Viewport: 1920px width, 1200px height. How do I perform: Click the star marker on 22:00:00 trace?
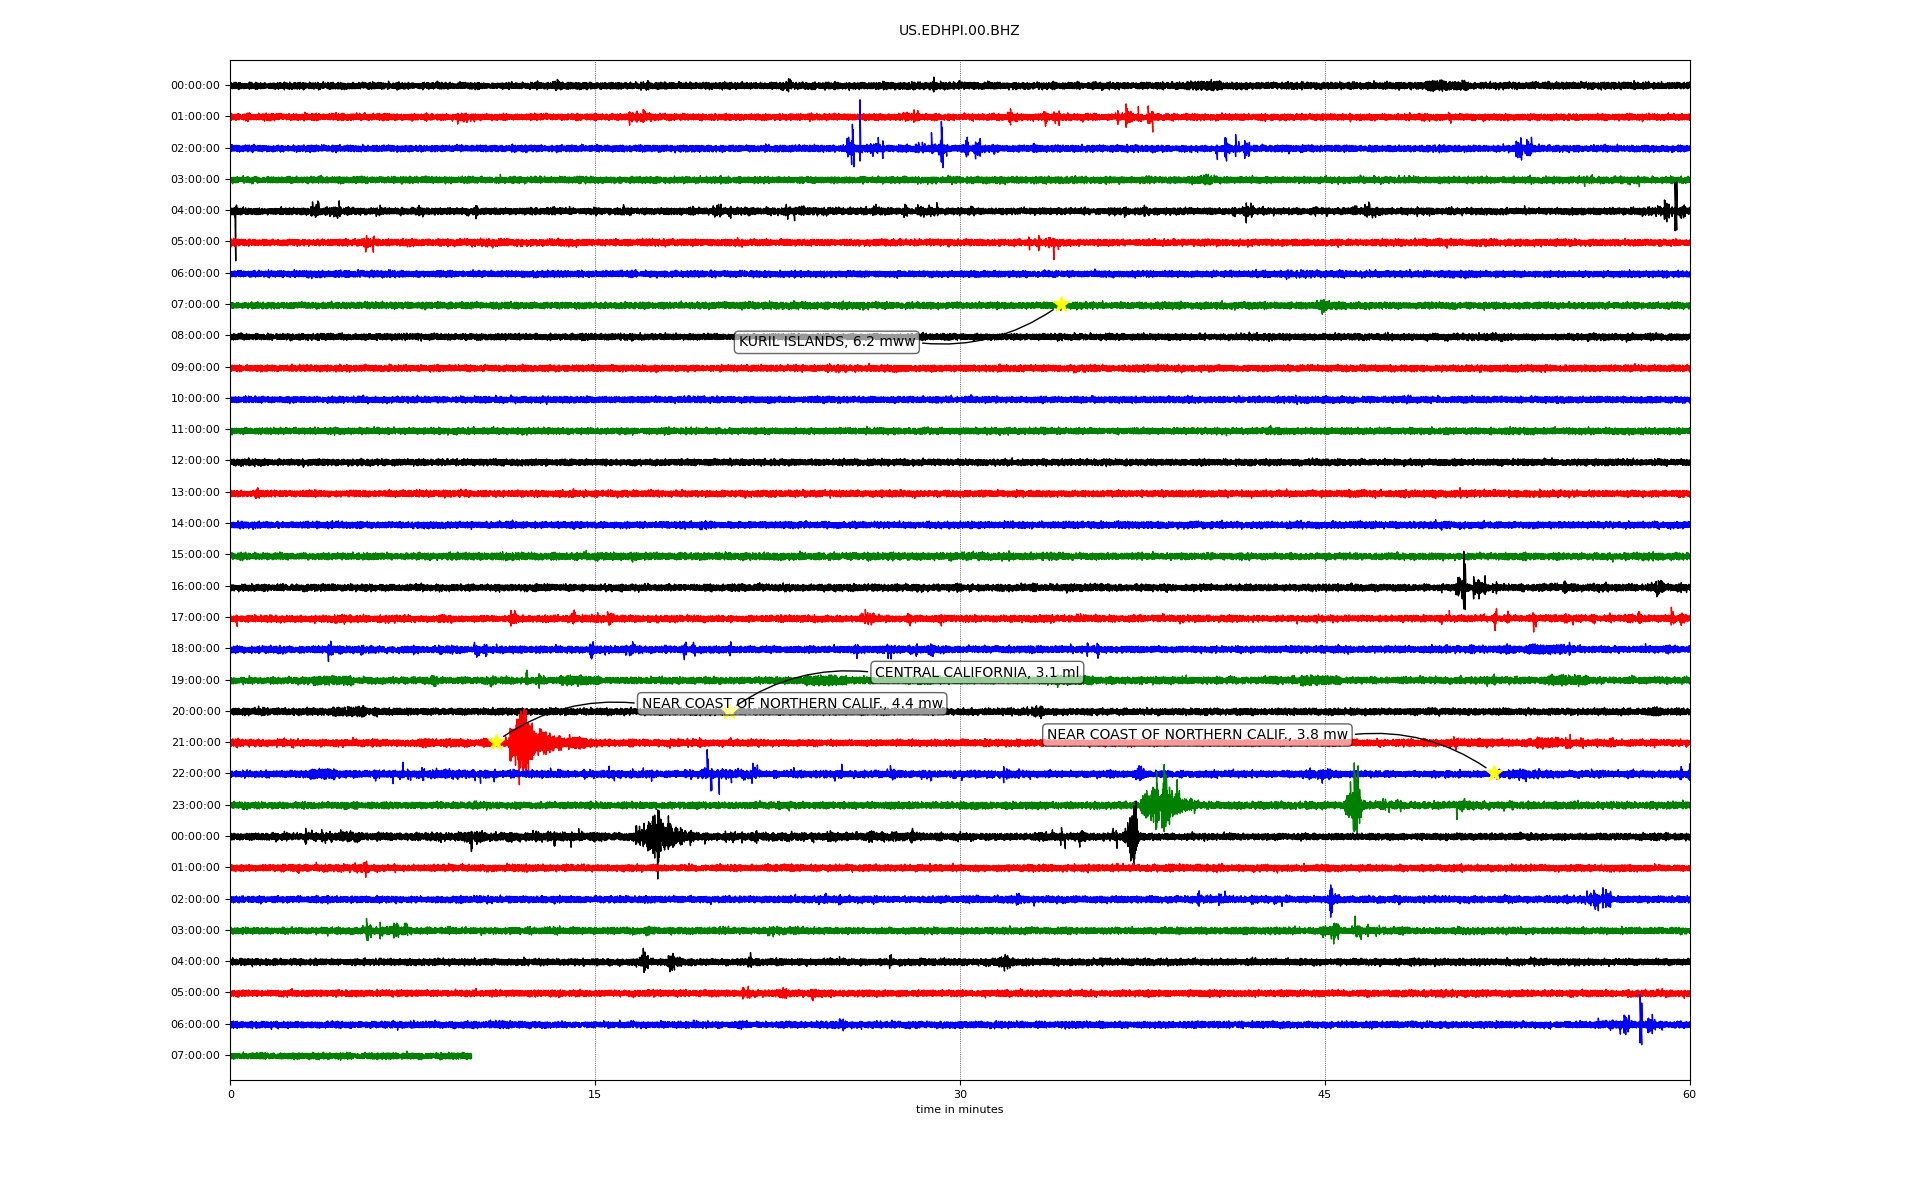click(1494, 773)
